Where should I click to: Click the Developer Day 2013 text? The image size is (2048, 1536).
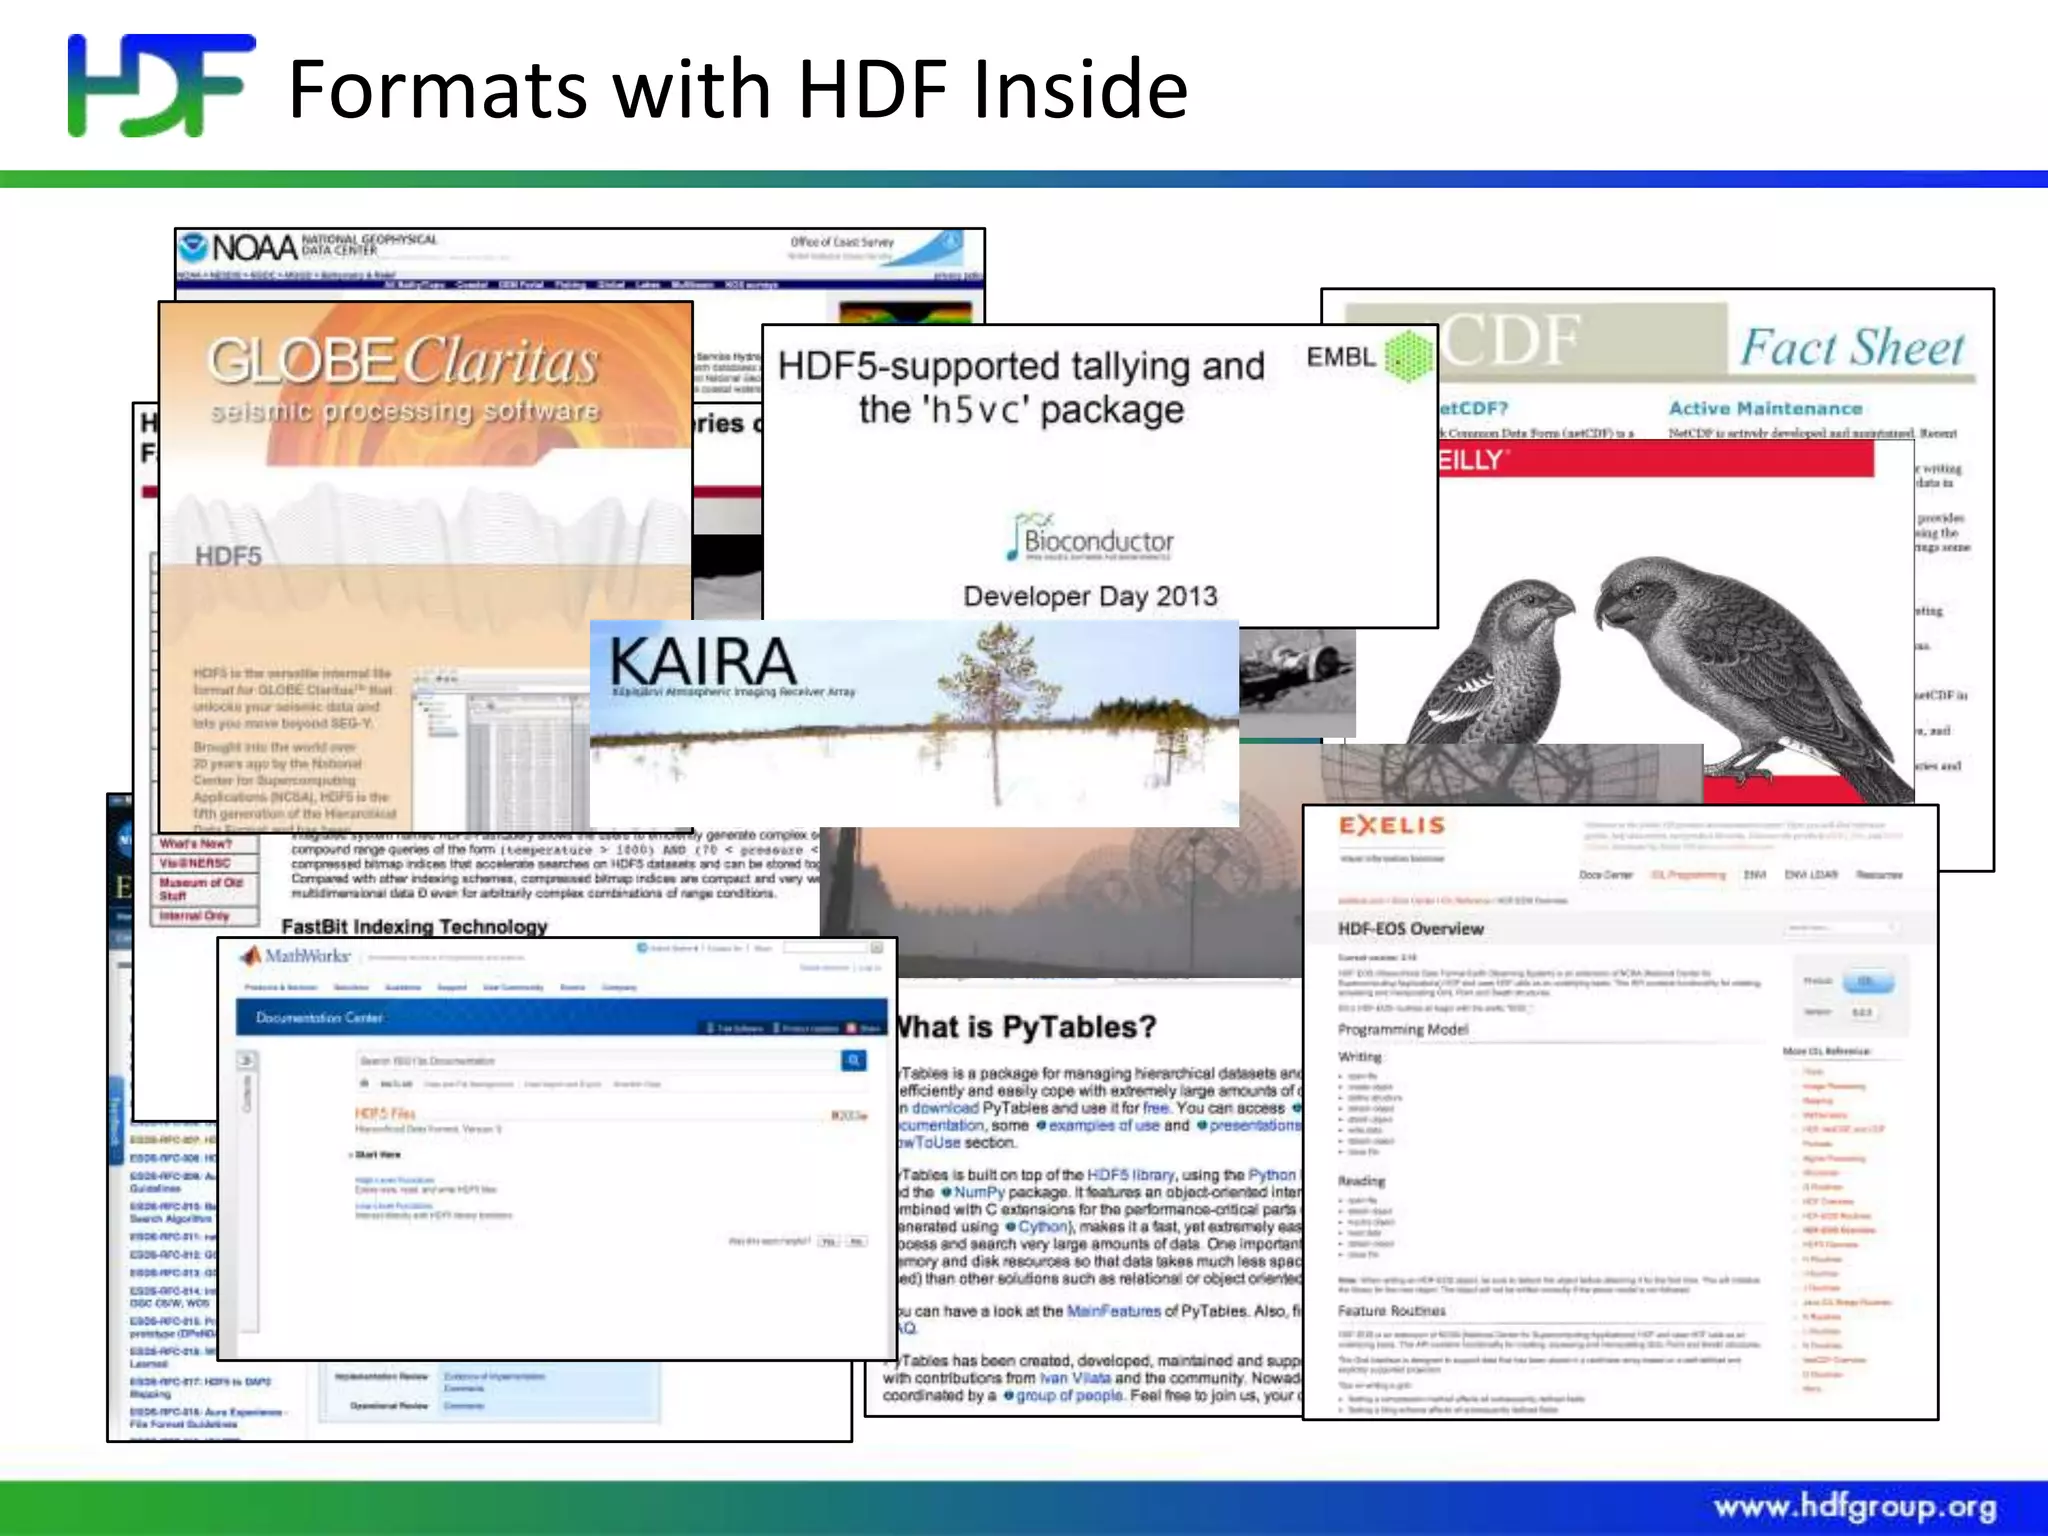coord(1090,596)
